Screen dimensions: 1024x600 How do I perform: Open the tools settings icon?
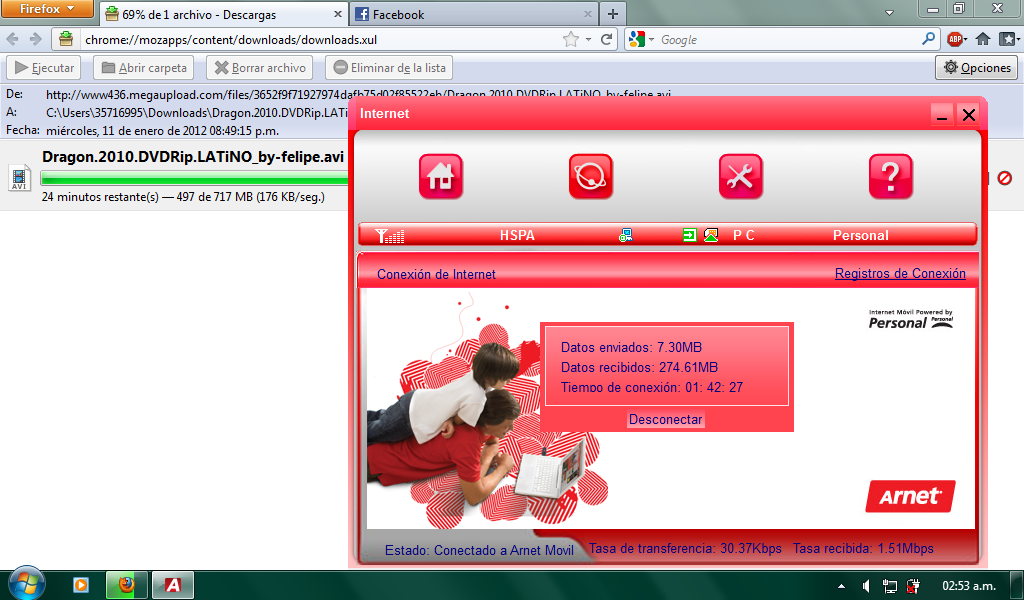click(741, 176)
